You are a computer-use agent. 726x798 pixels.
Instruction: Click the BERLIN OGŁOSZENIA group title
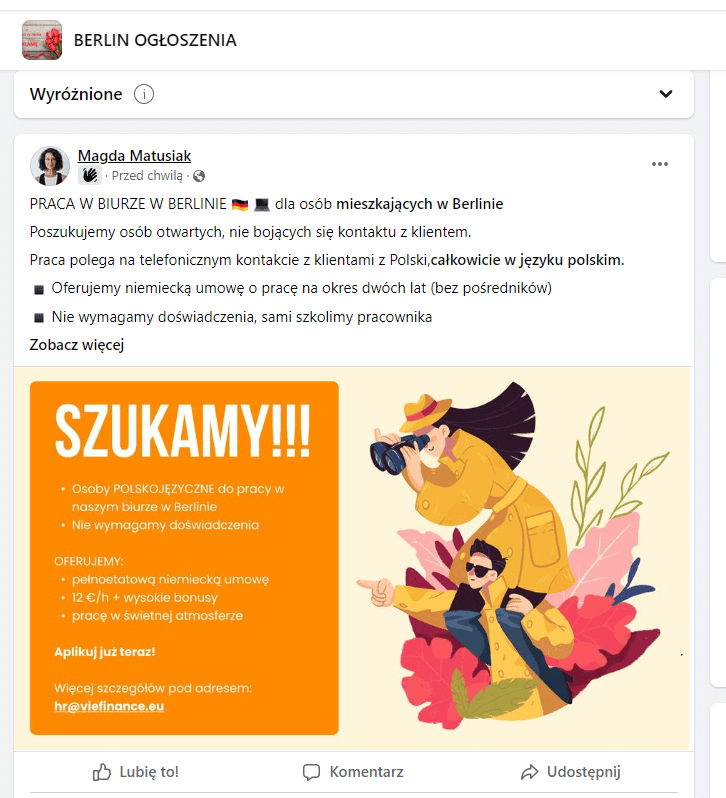(155, 40)
